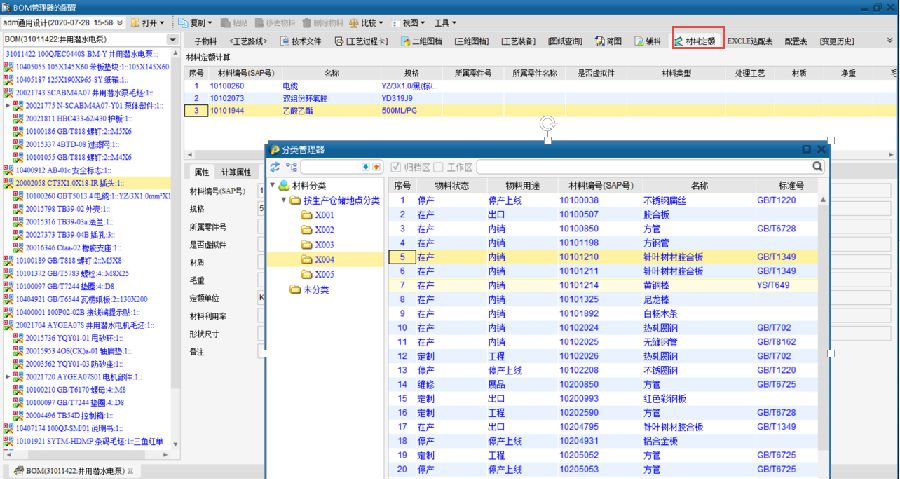Toggle the 归档区 checkbox
Viewport: 900px width, 479px height.
click(x=397, y=166)
